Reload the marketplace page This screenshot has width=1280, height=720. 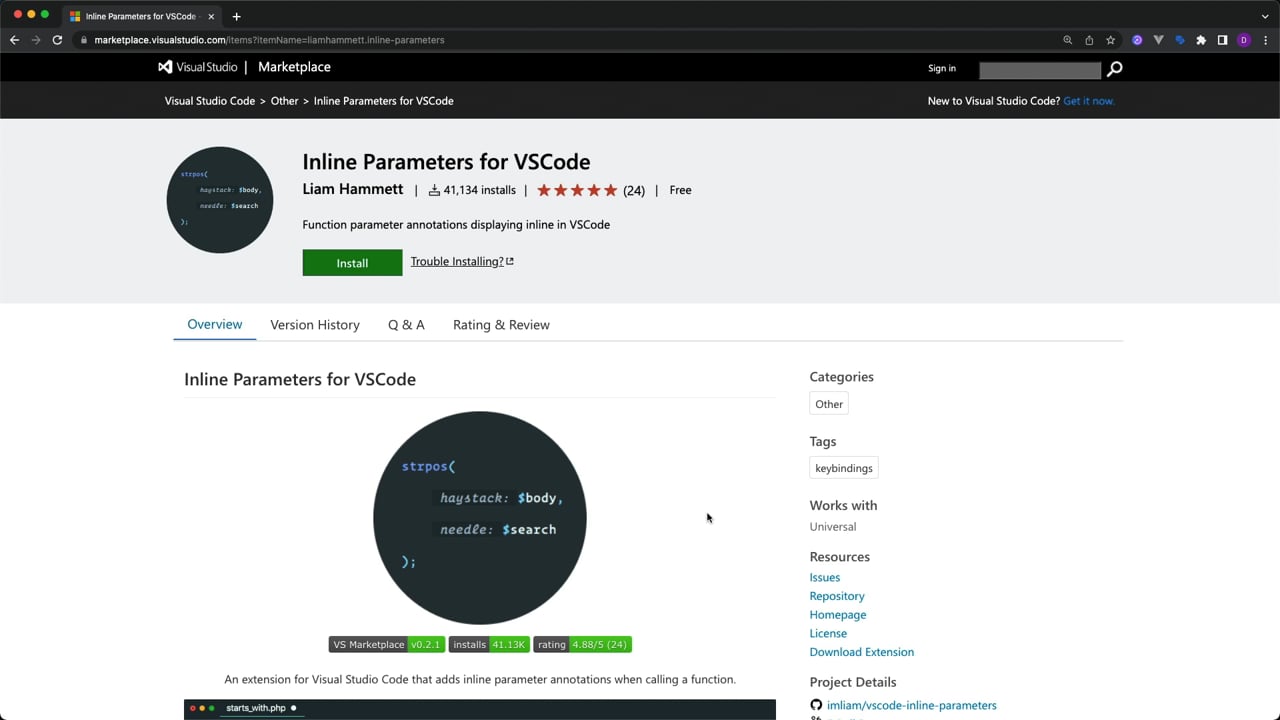(x=57, y=40)
